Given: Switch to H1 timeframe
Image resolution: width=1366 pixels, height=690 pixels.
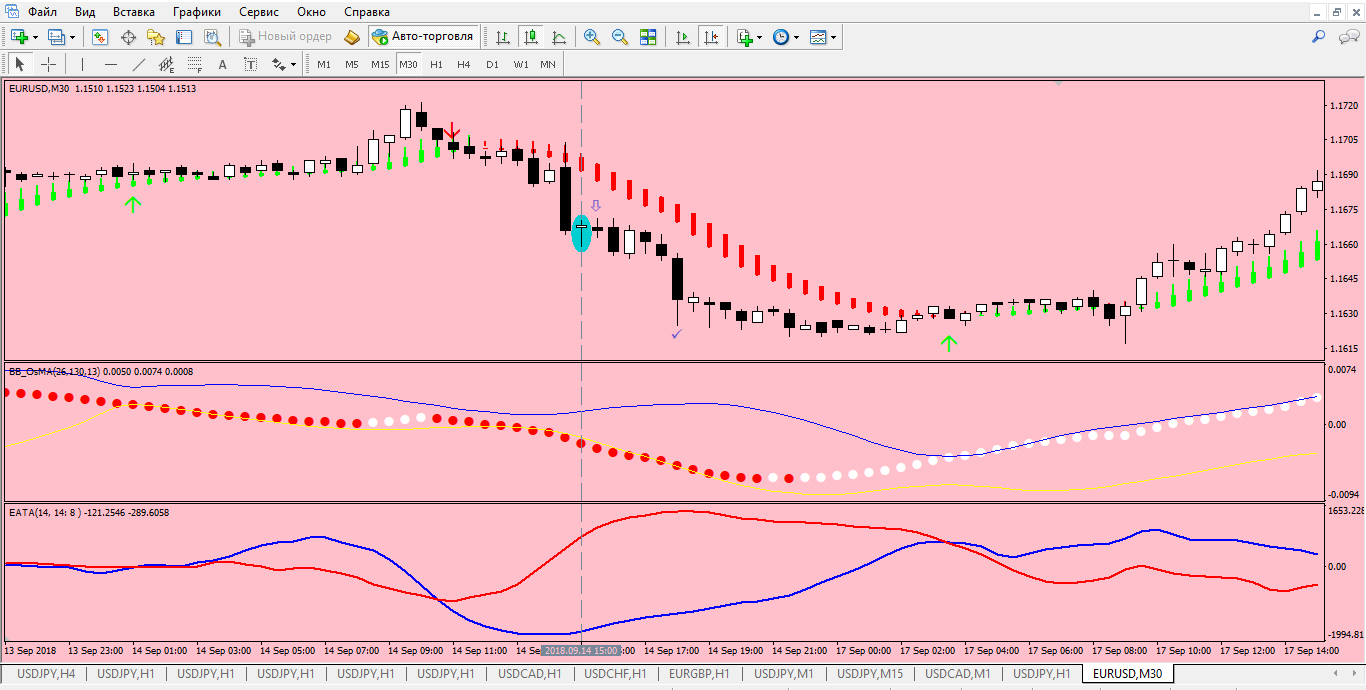Looking at the screenshot, I should 436,64.
